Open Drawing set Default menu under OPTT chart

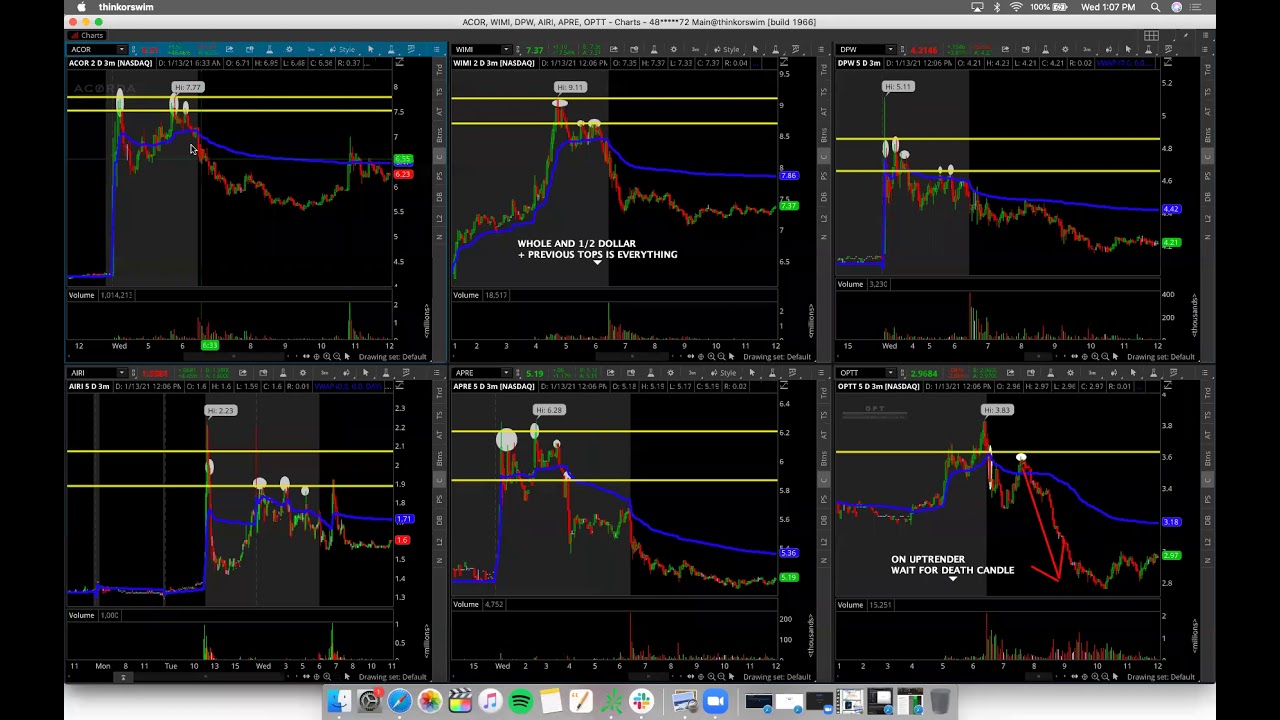(x=1160, y=677)
